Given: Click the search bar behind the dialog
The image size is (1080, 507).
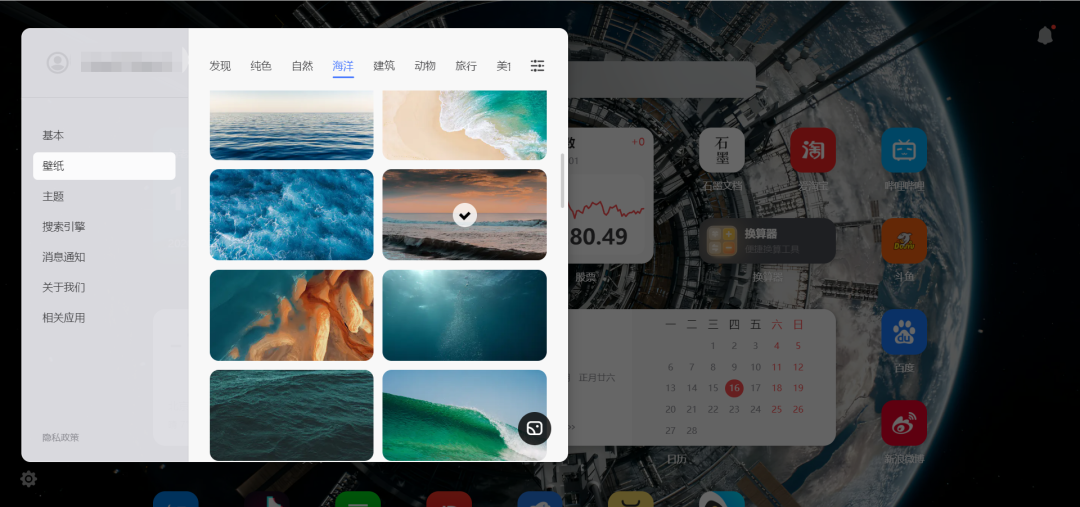Looking at the screenshot, I should point(662,79).
